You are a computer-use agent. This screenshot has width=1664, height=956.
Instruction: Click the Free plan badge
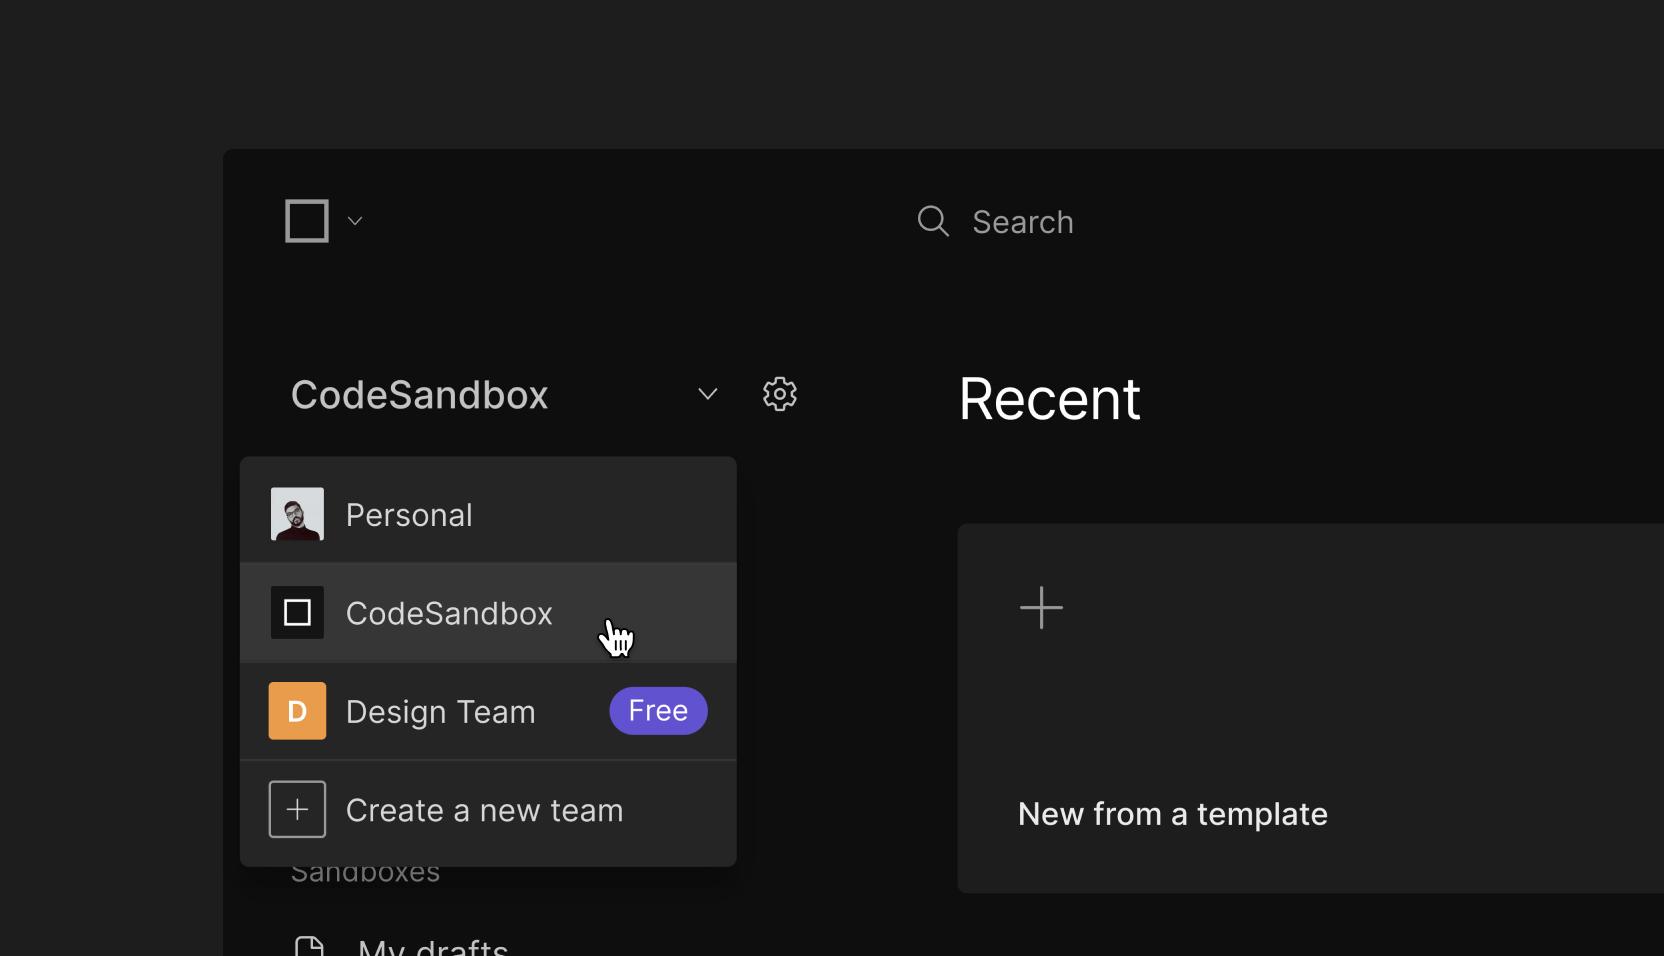coord(657,711)
